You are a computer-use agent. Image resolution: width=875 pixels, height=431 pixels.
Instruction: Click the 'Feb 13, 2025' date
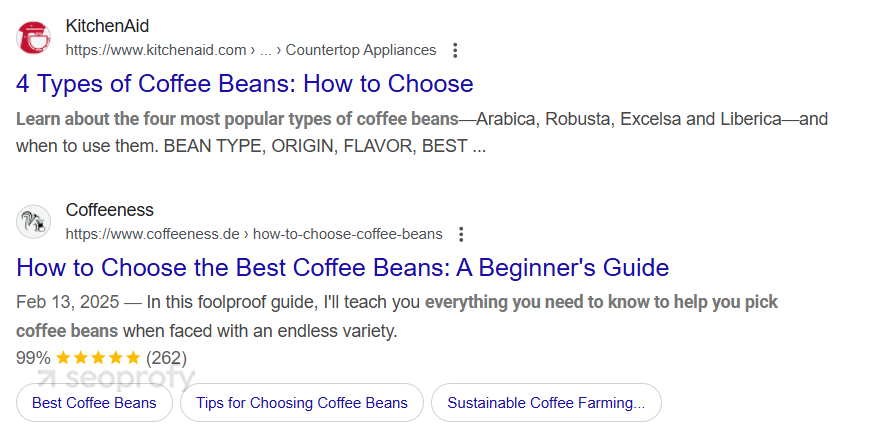click(x=68, y=302)
